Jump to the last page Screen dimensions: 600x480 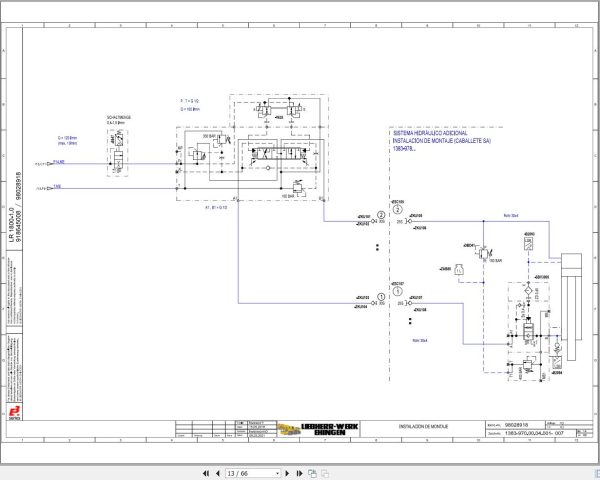click(x=300, y=473)
